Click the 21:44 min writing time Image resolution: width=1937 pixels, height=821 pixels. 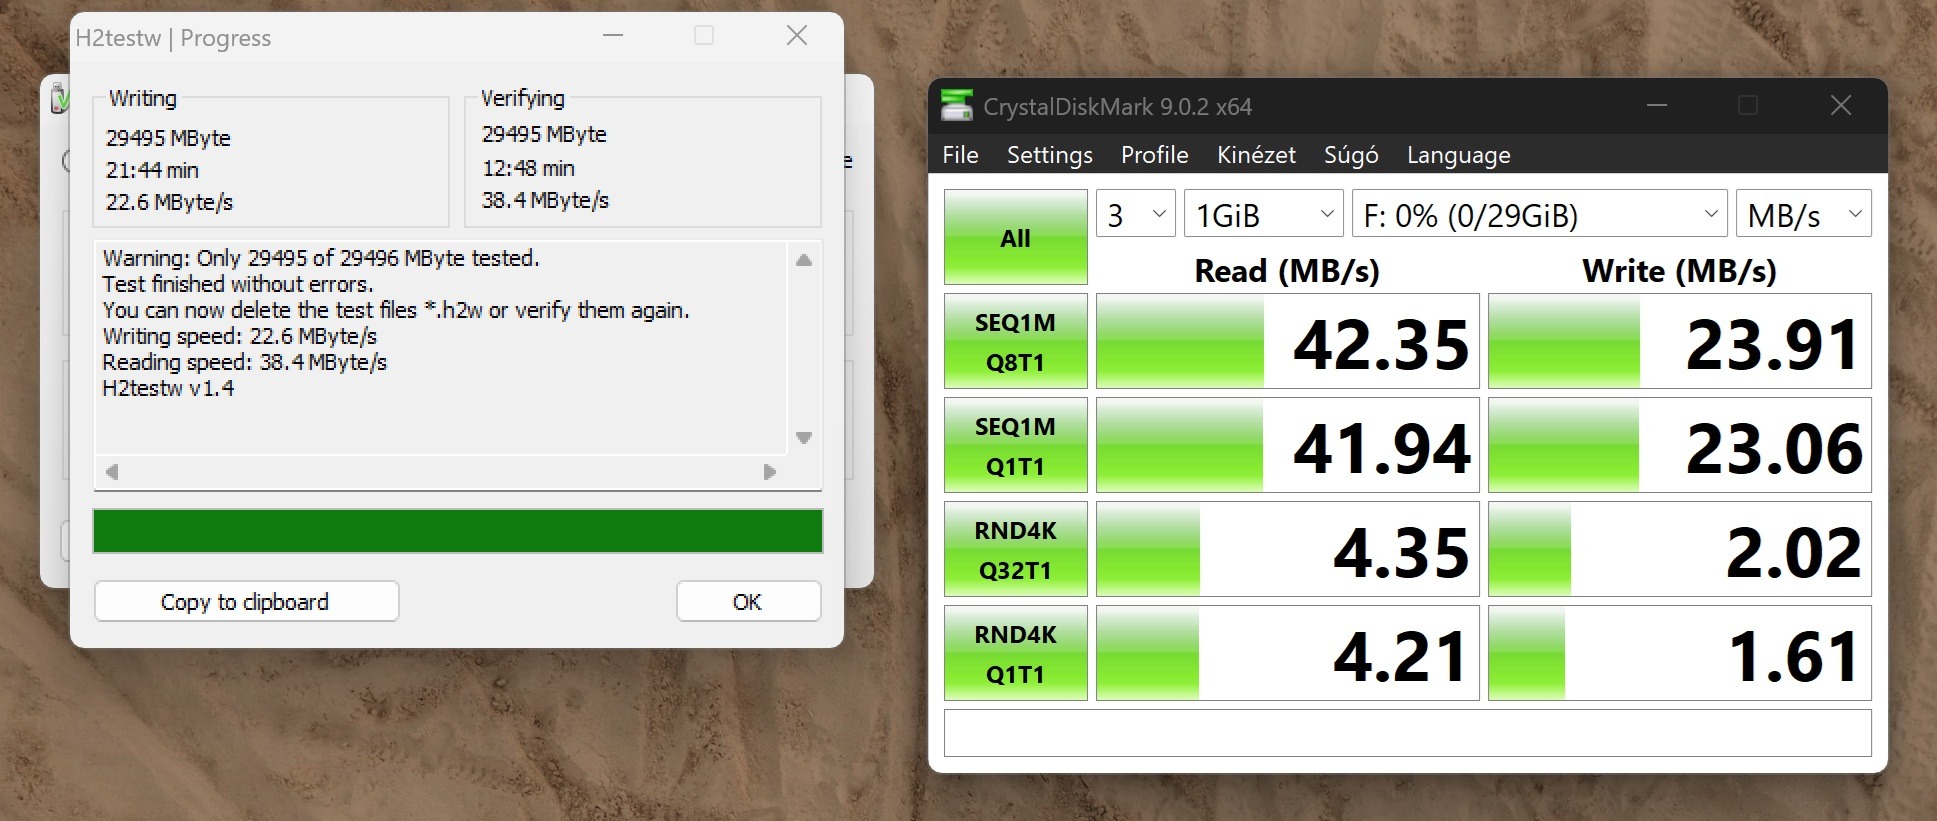[152, 170]
